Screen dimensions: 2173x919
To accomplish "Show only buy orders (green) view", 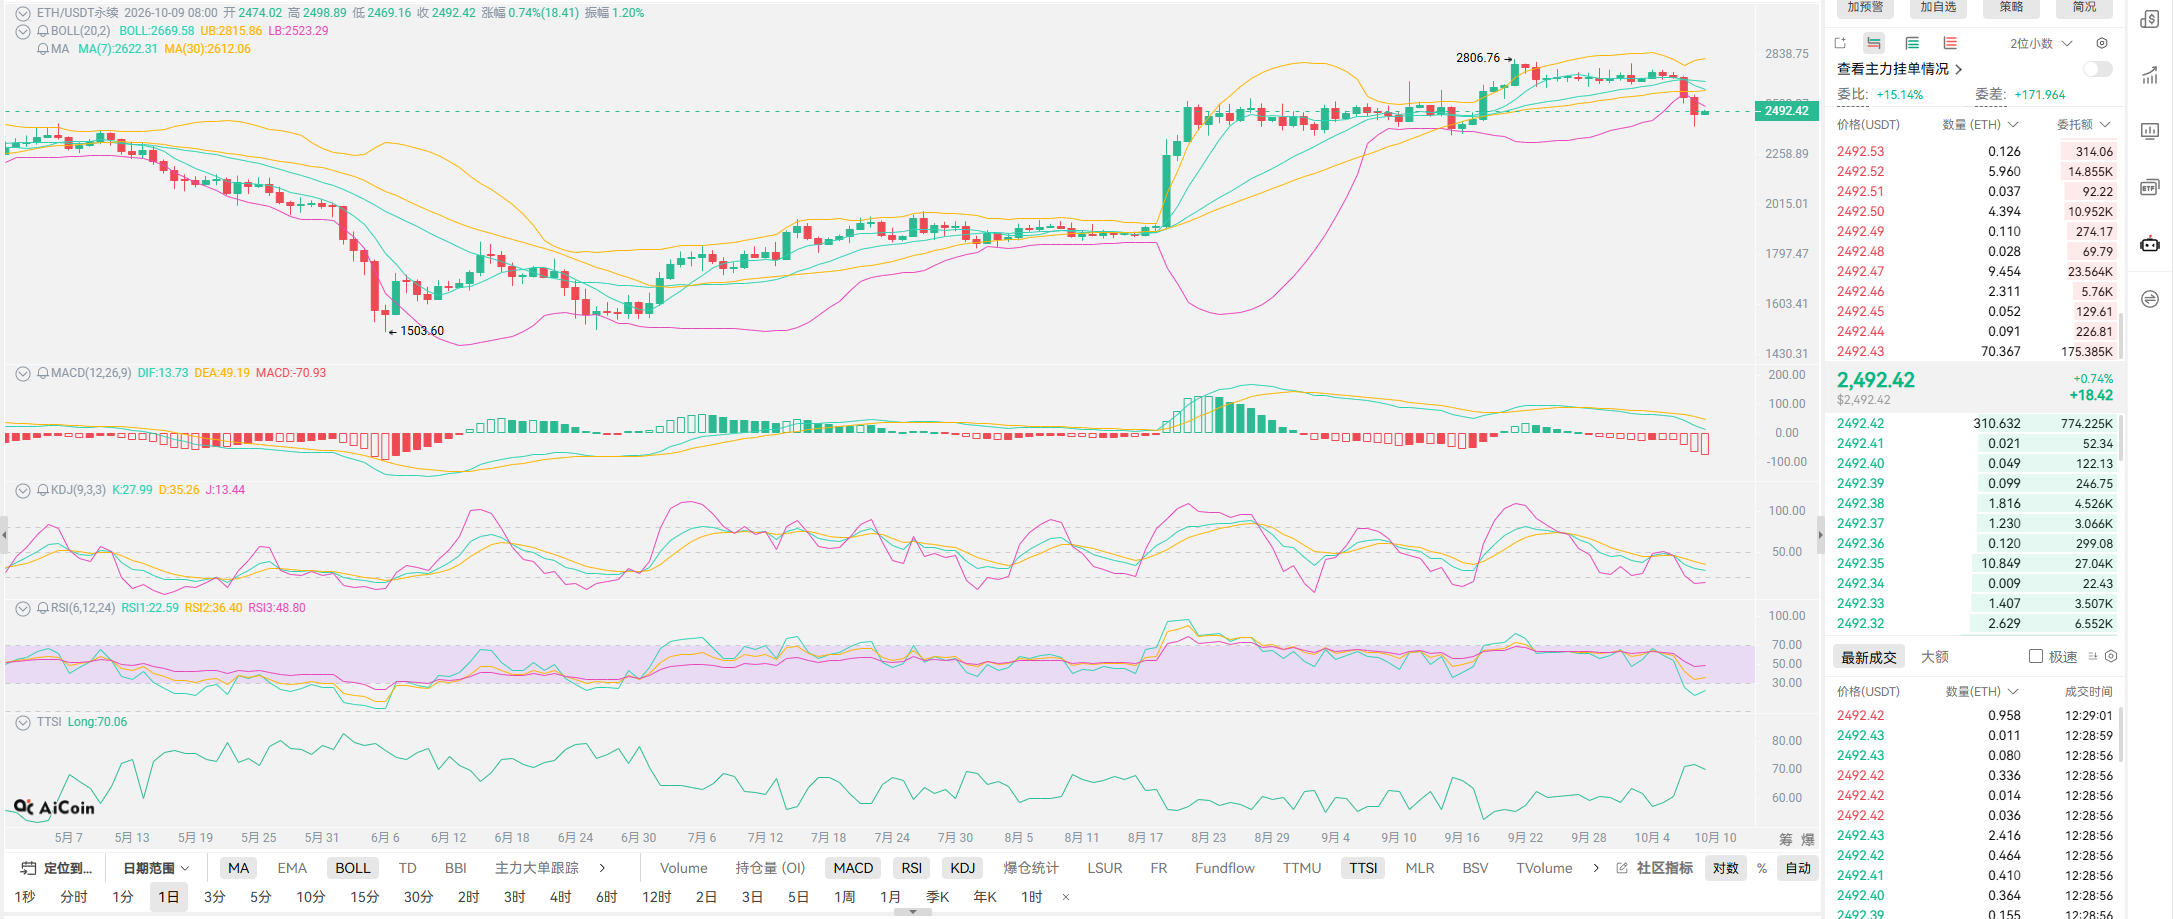I will click(x=1912, y=43).
